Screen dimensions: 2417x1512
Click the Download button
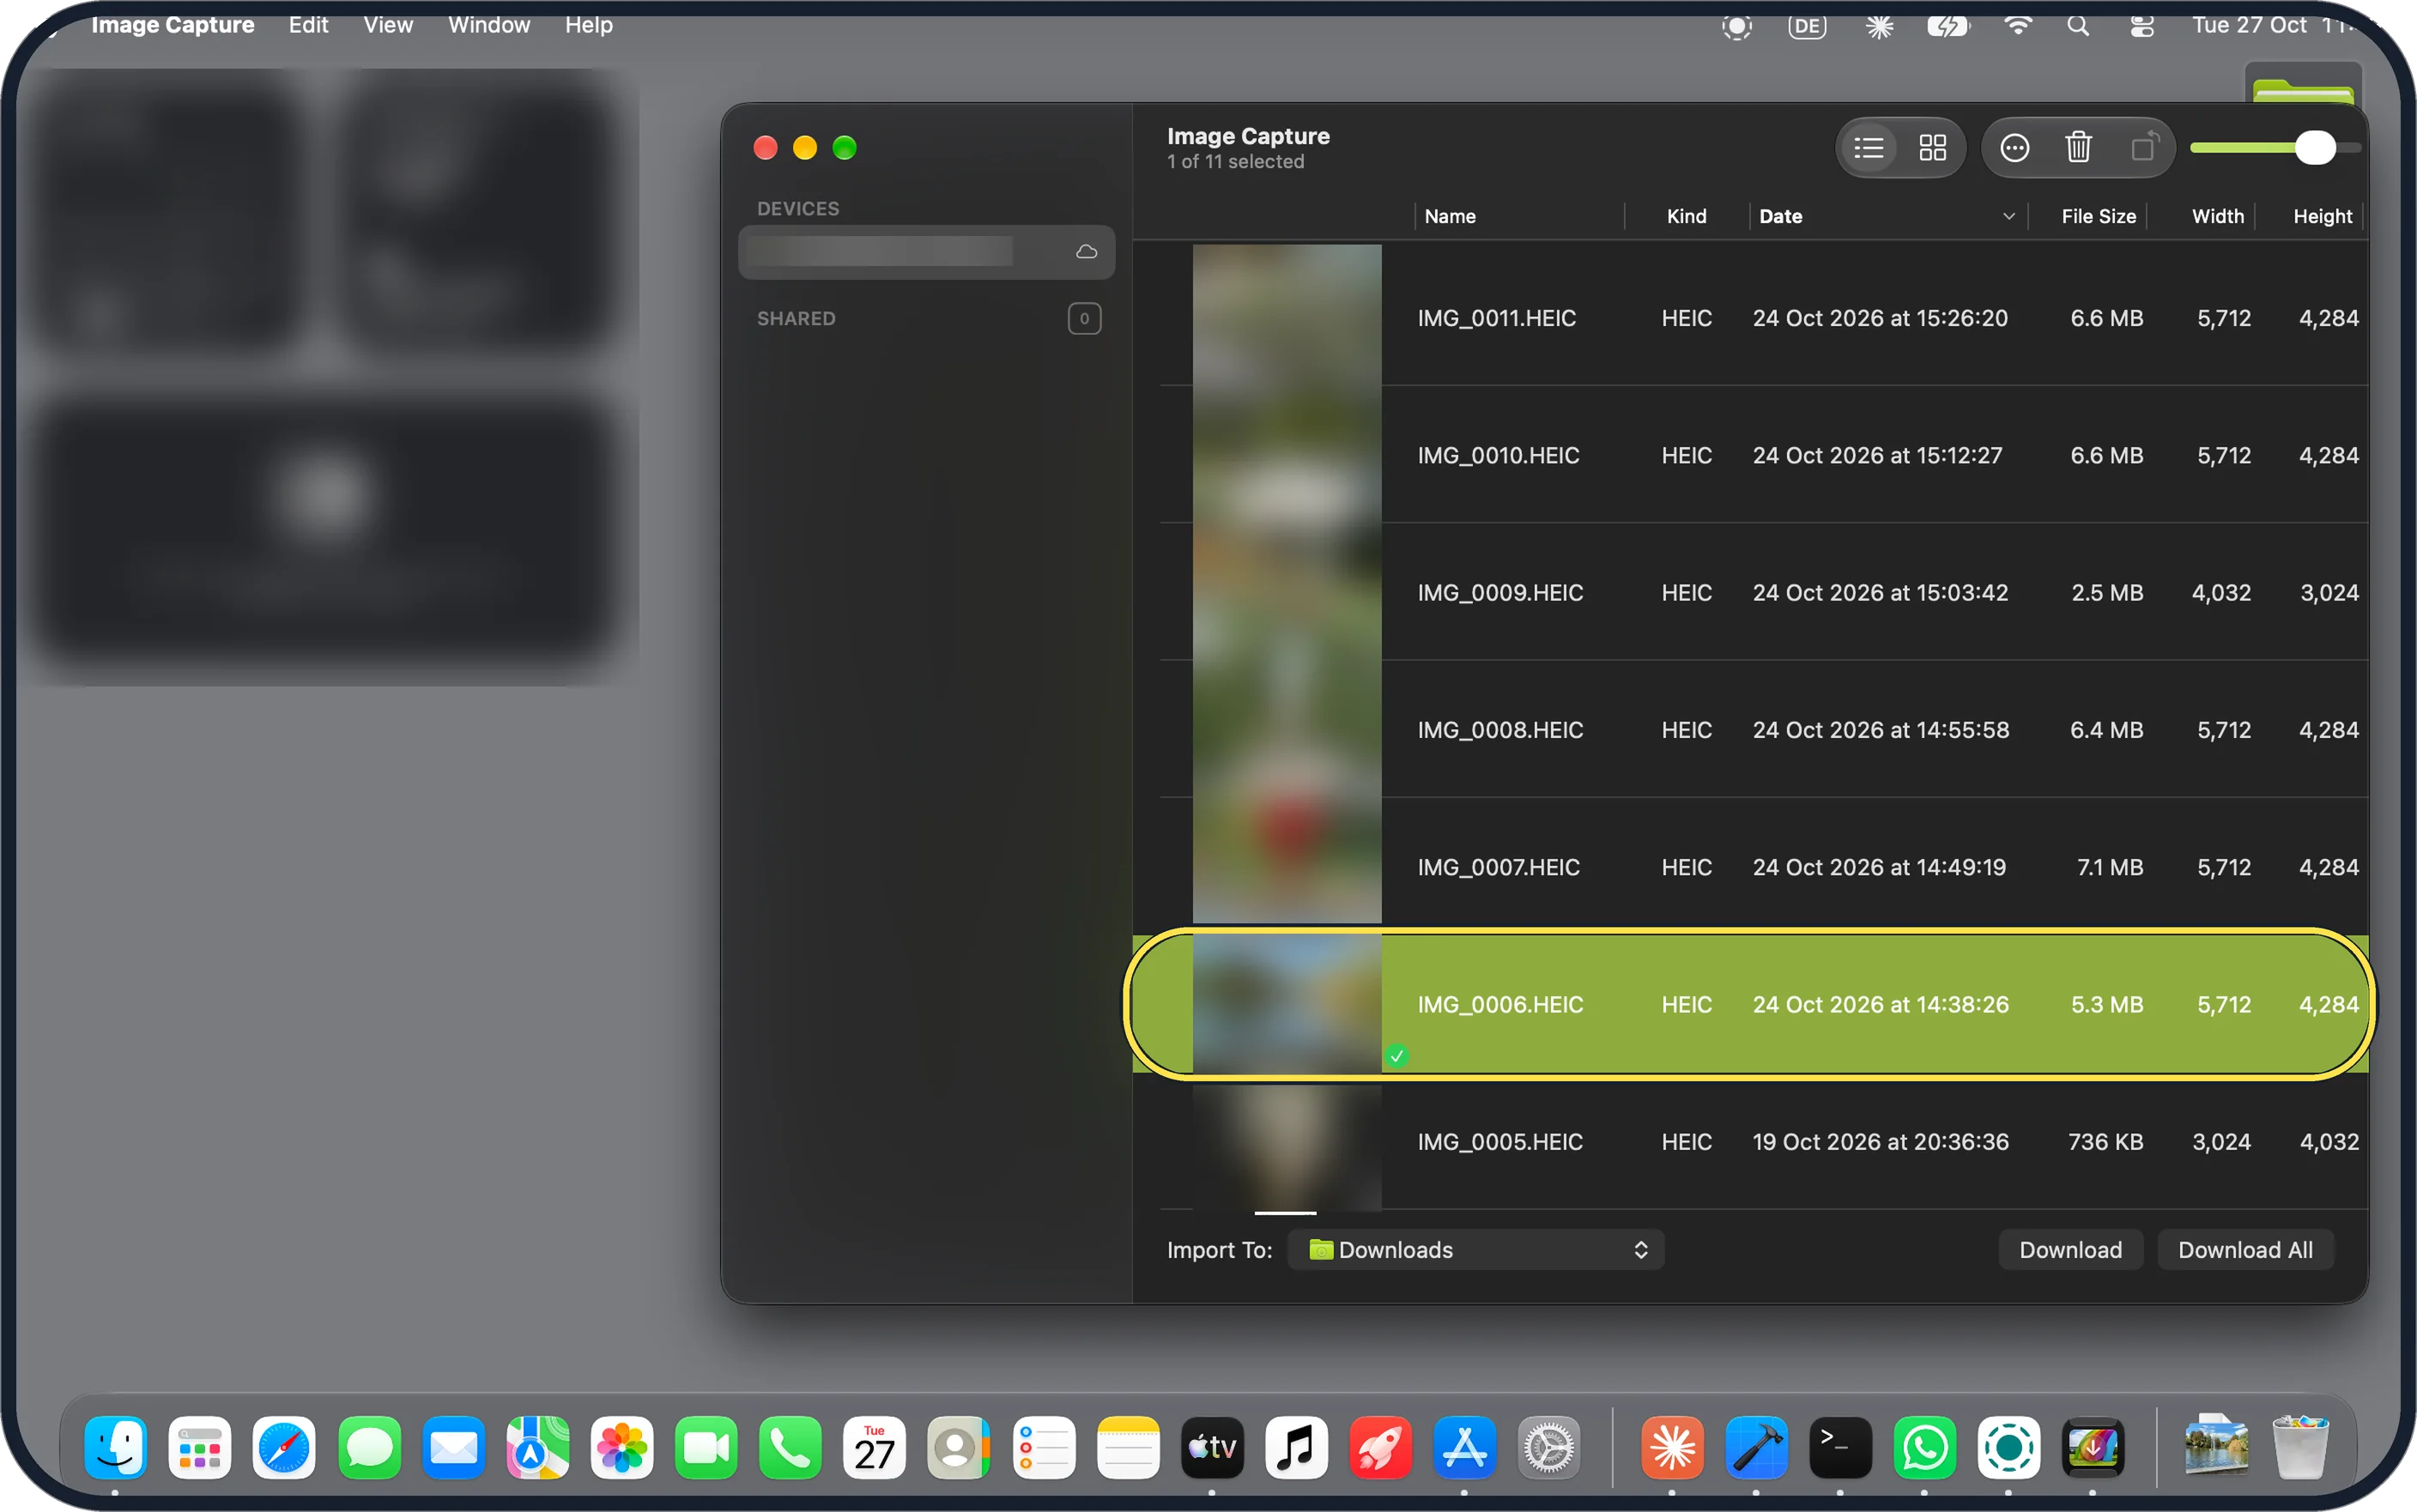click(x=2070, y=1250)
